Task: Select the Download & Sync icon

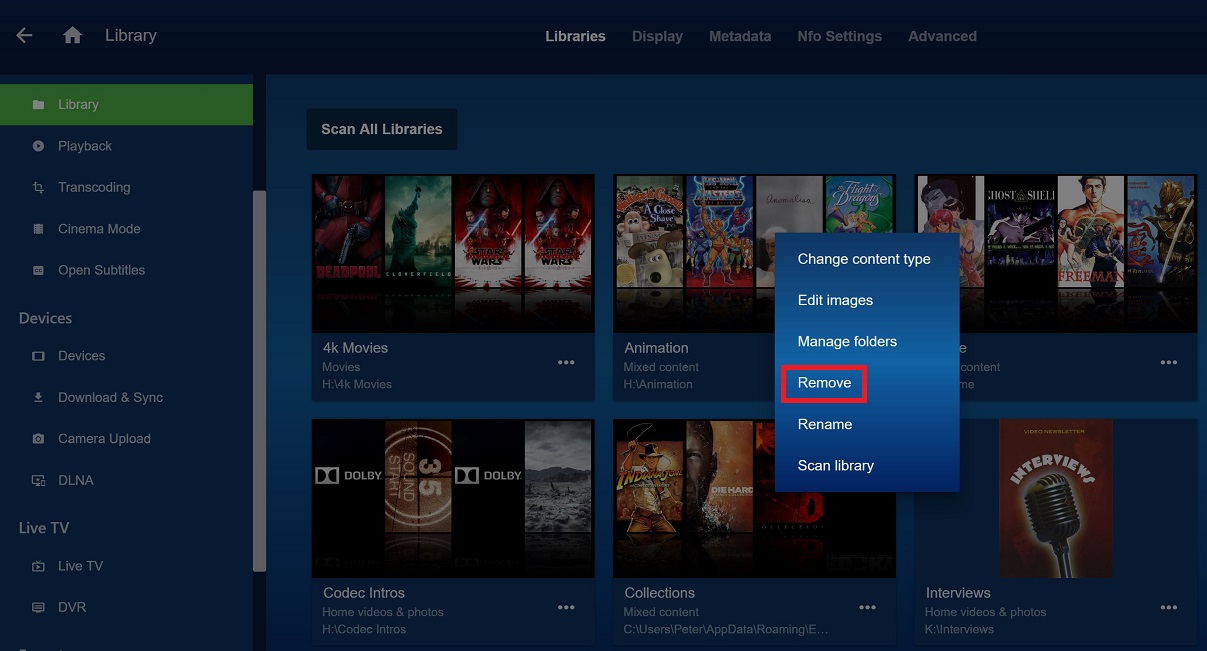Action: (x=38, y=397)
